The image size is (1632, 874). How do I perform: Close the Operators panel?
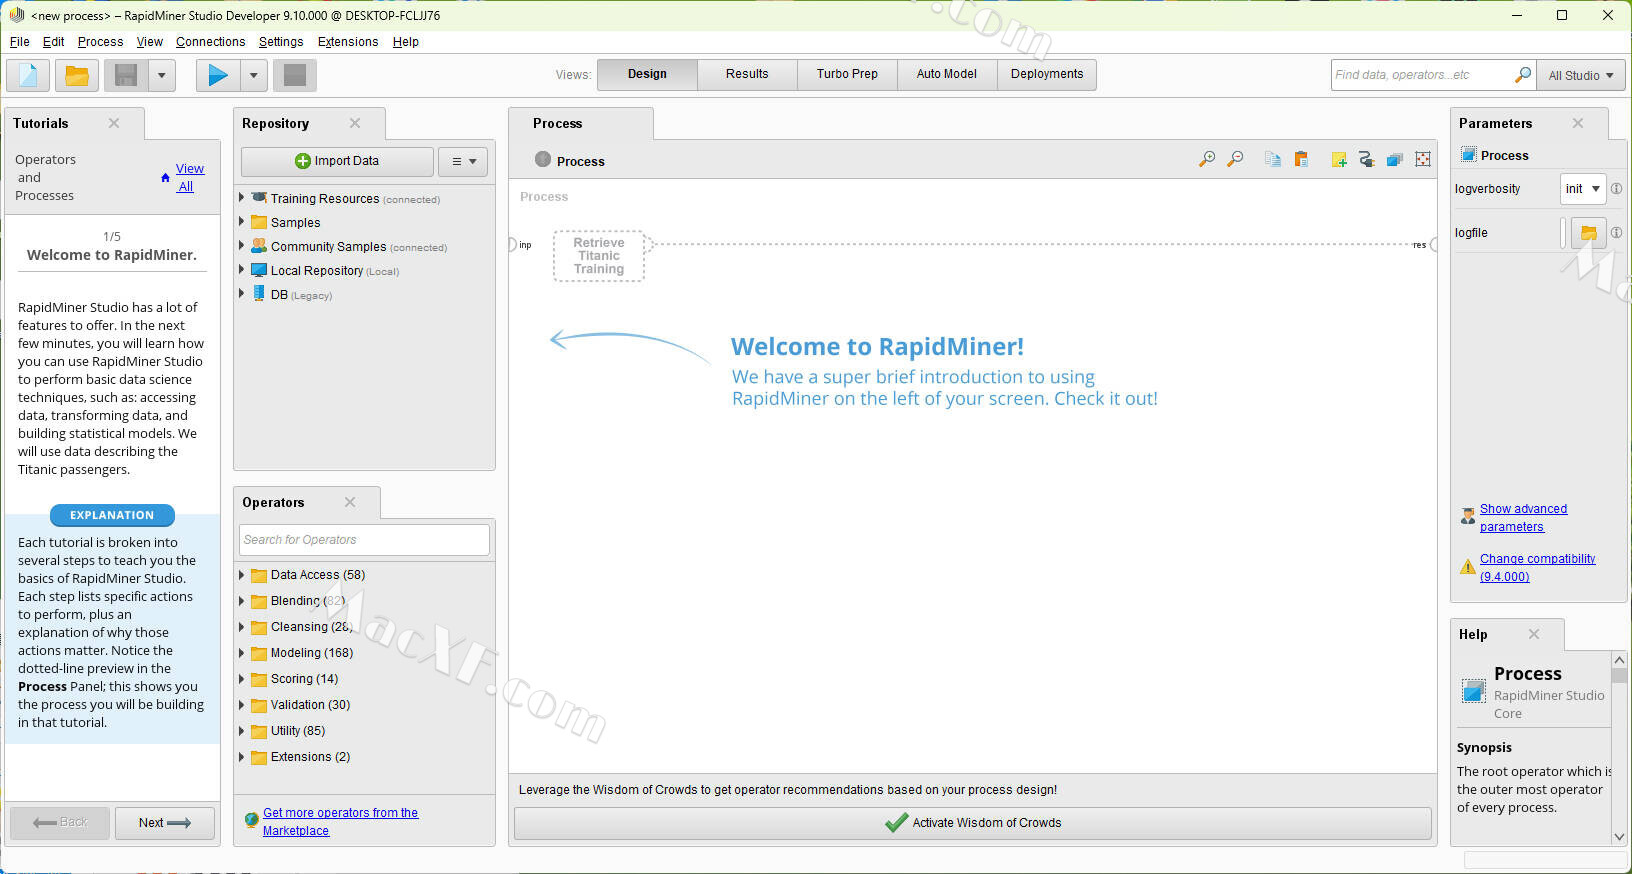[x=350, y=502]
